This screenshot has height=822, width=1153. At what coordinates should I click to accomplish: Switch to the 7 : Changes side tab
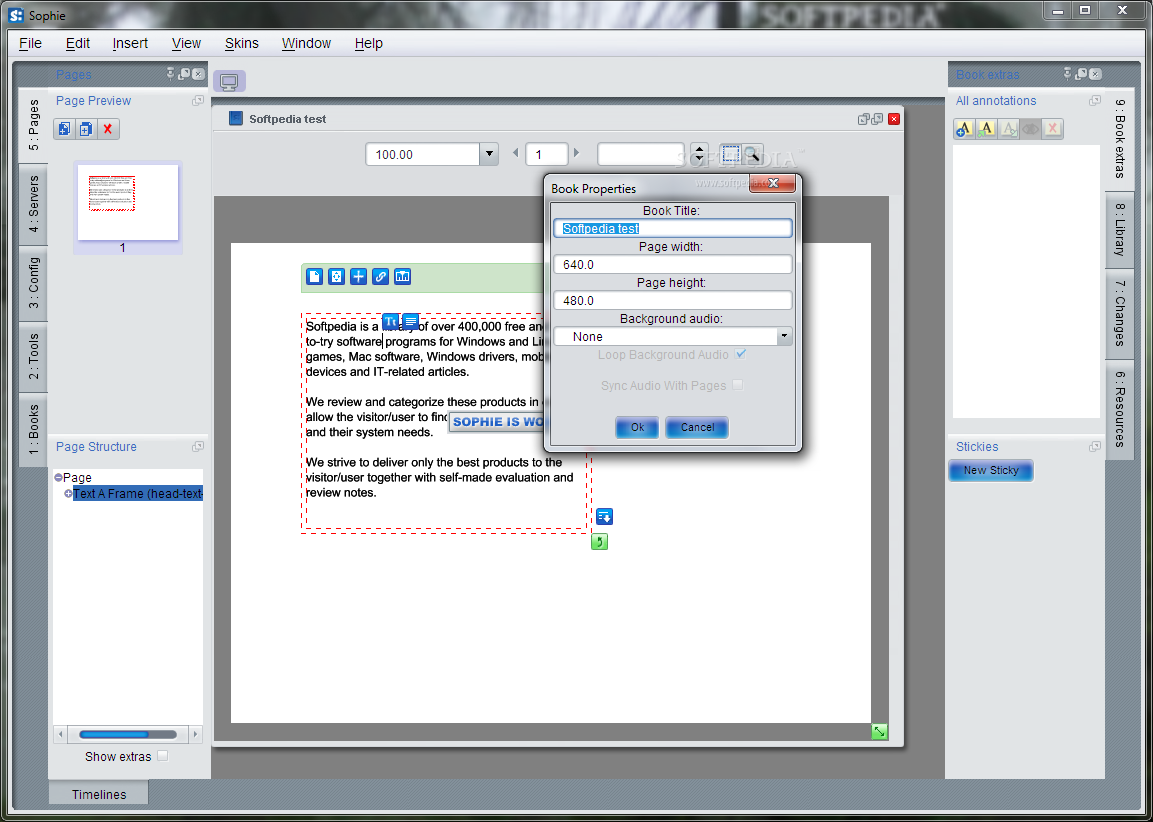click(1119, 313)
